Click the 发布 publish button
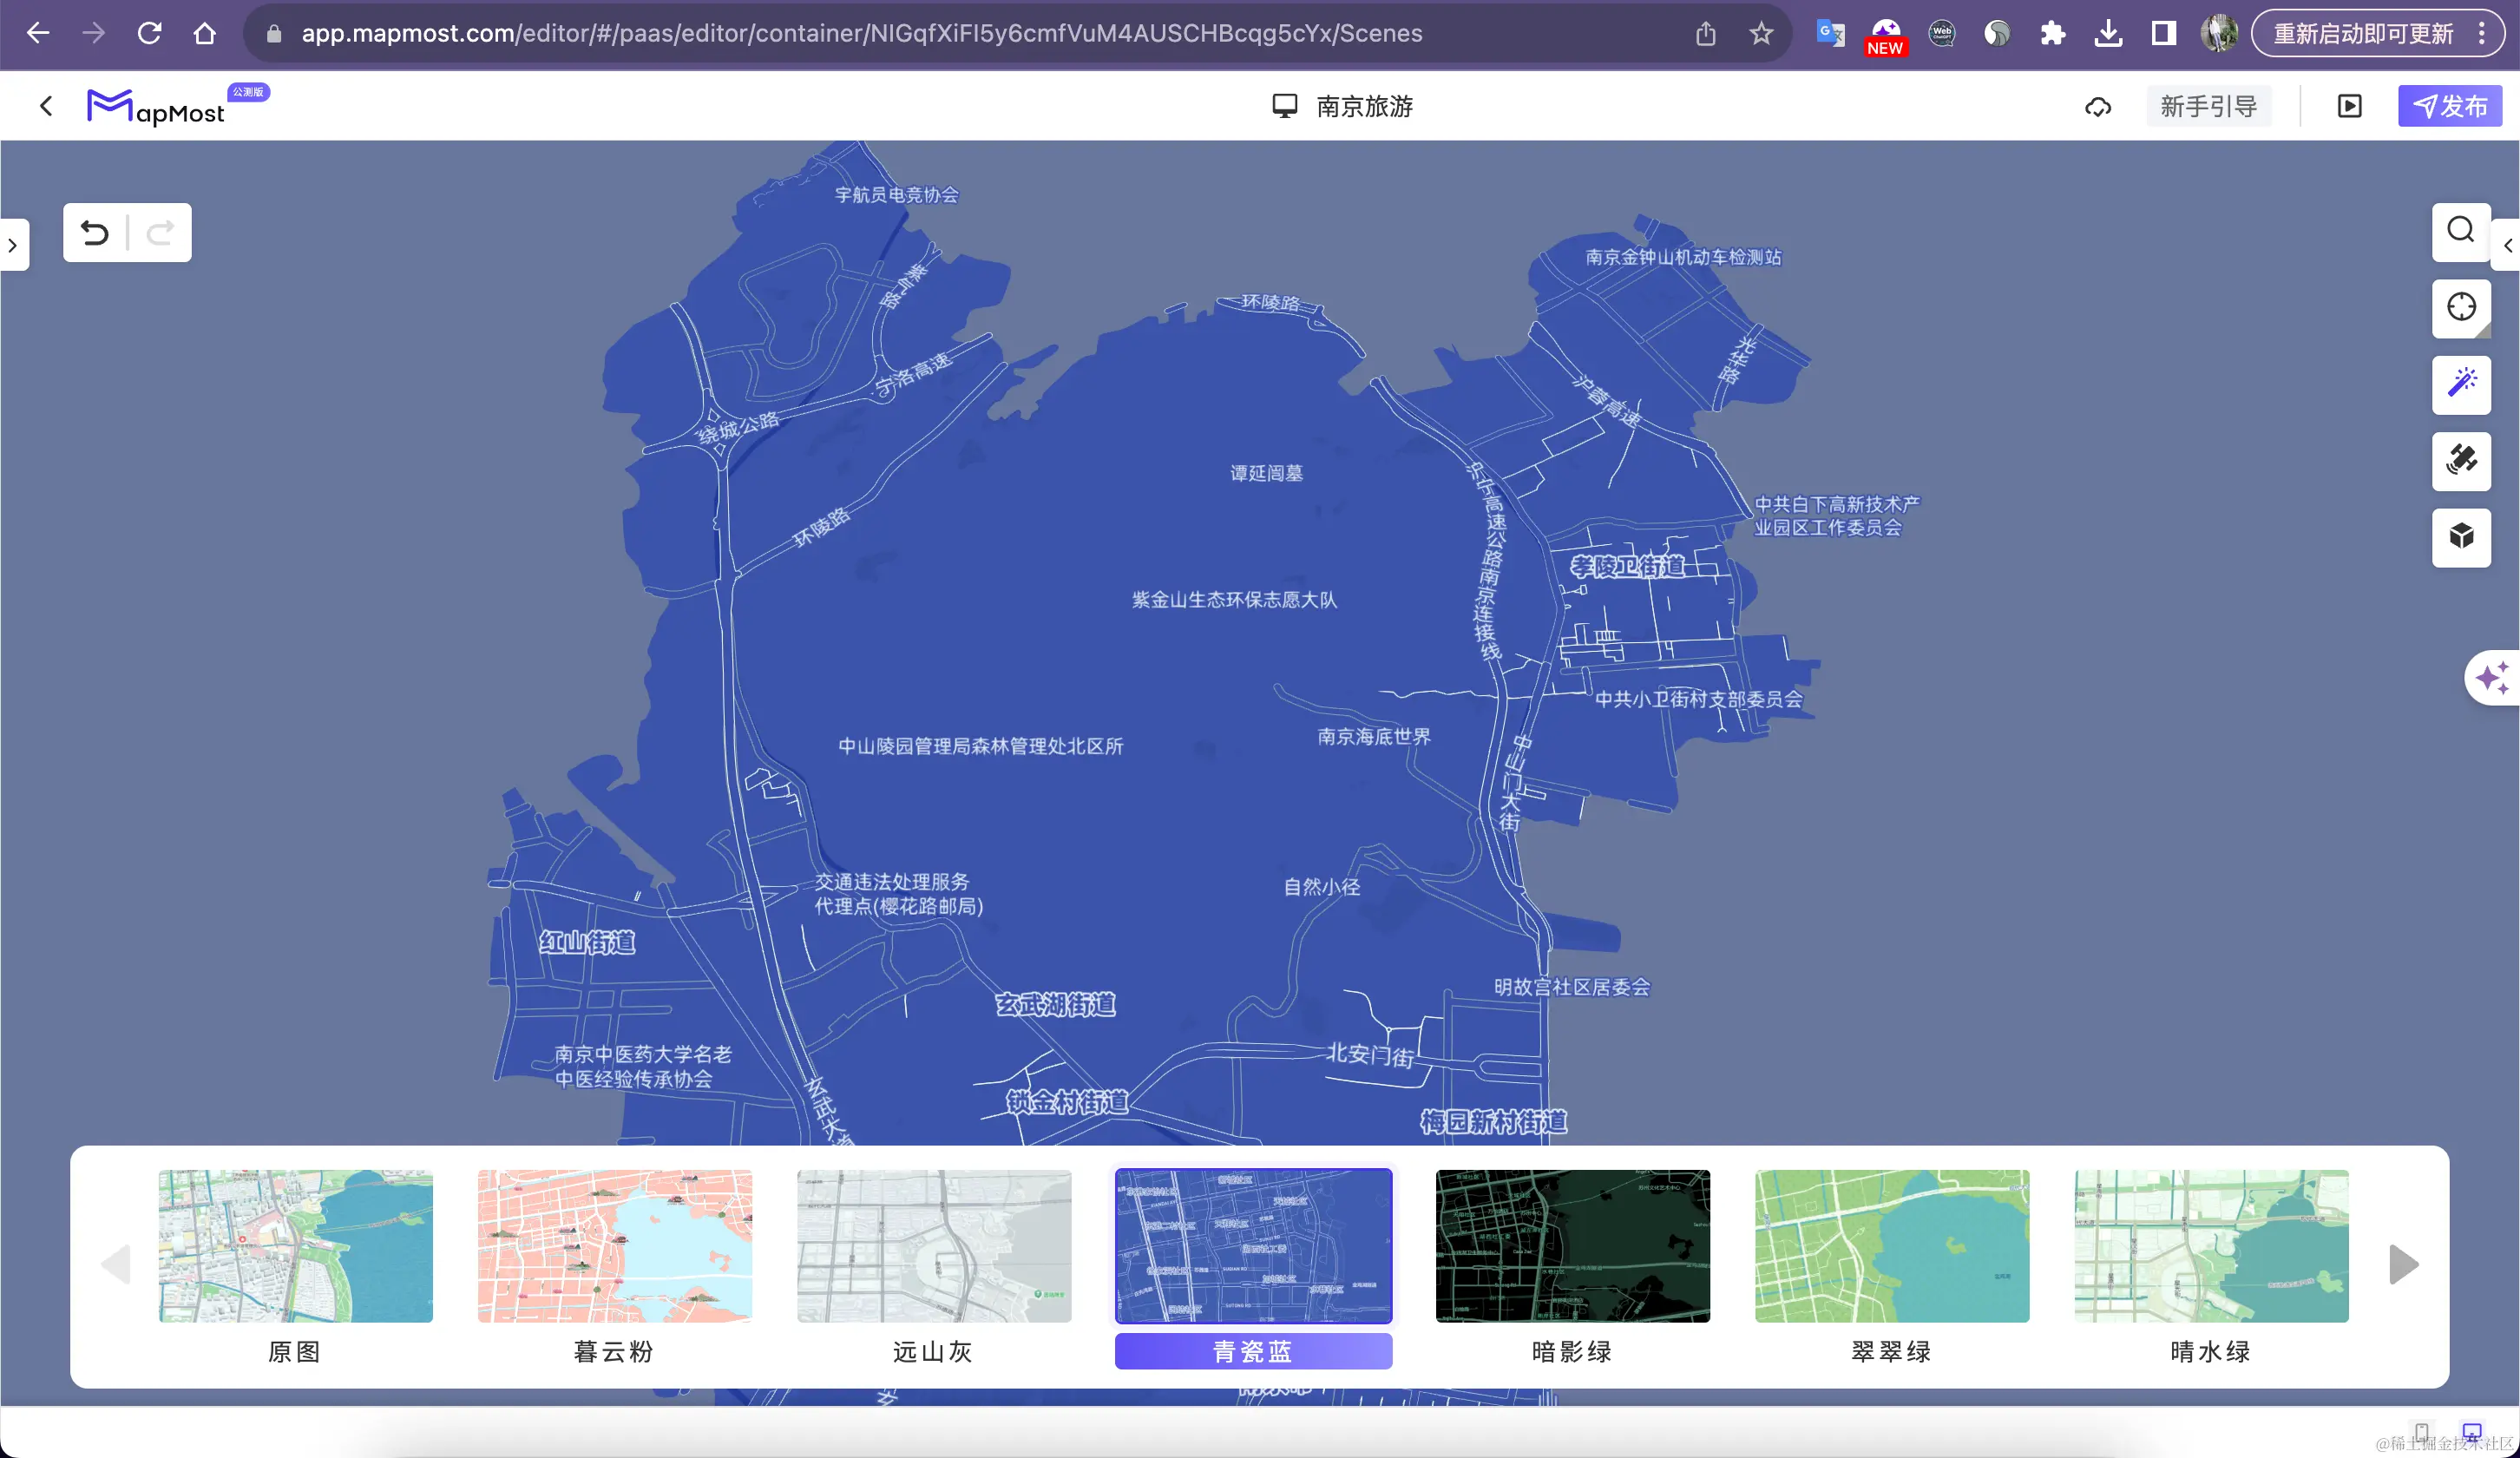This screenshot has height=1458, width=2520. click(2449, 106)
